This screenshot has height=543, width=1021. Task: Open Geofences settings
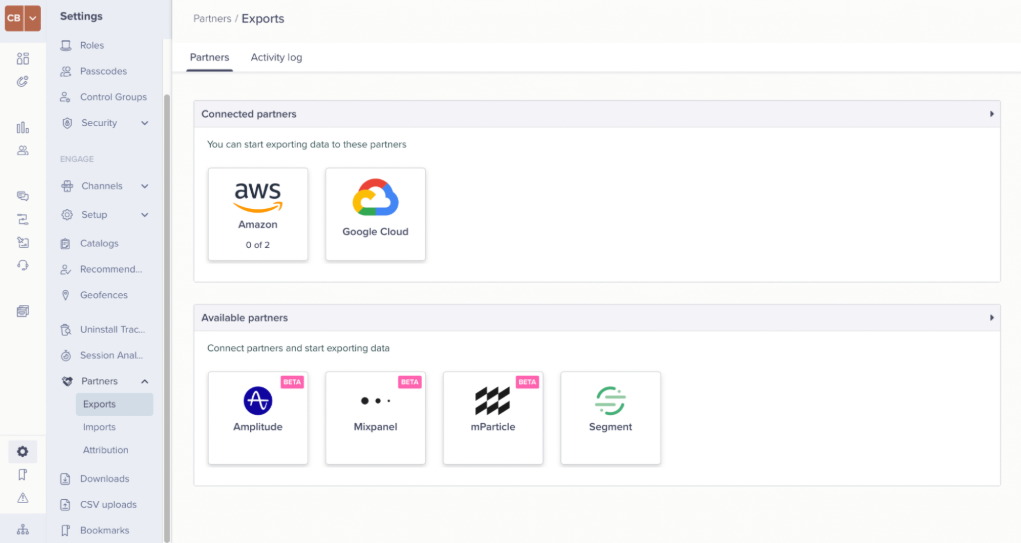point(104,295)
